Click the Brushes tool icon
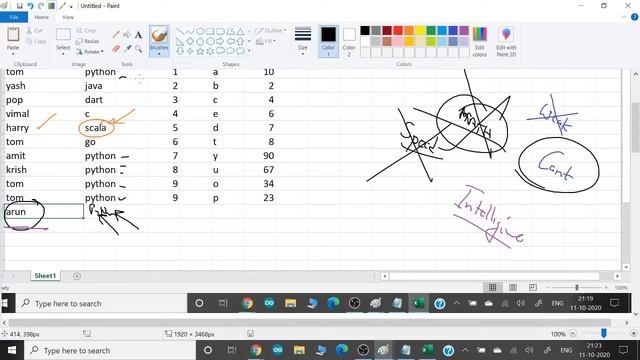The height and width of the screenshot is (360, 640). pyautogui.click(x=159, y=35)
